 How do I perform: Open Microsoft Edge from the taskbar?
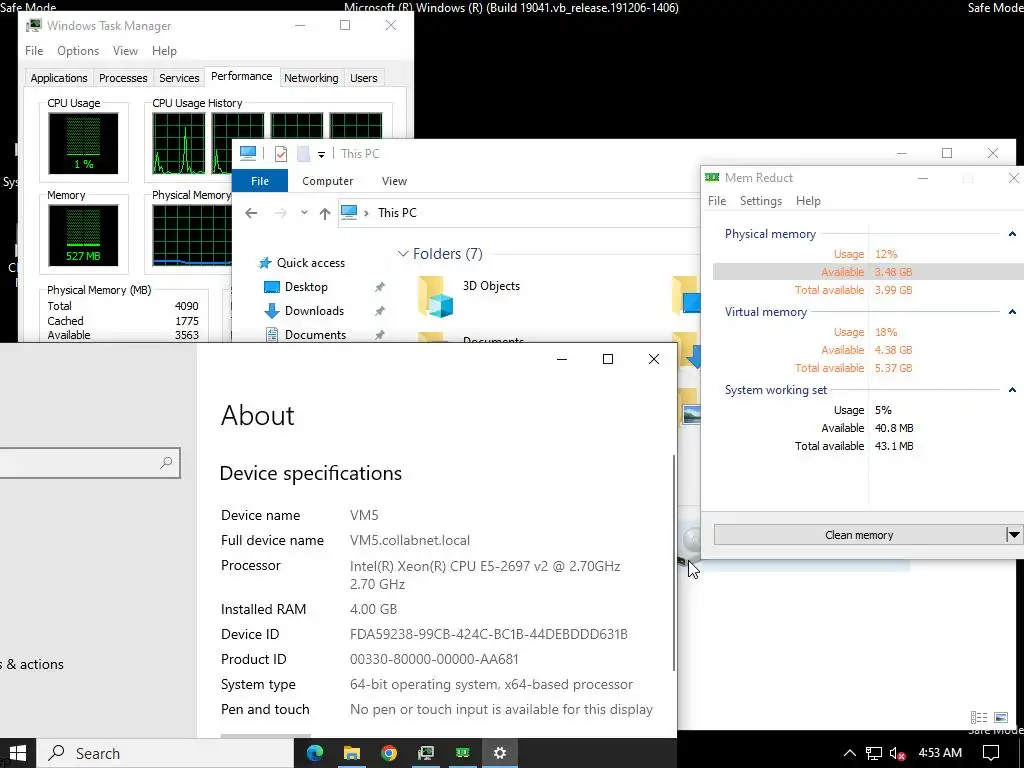coord(315,753)
